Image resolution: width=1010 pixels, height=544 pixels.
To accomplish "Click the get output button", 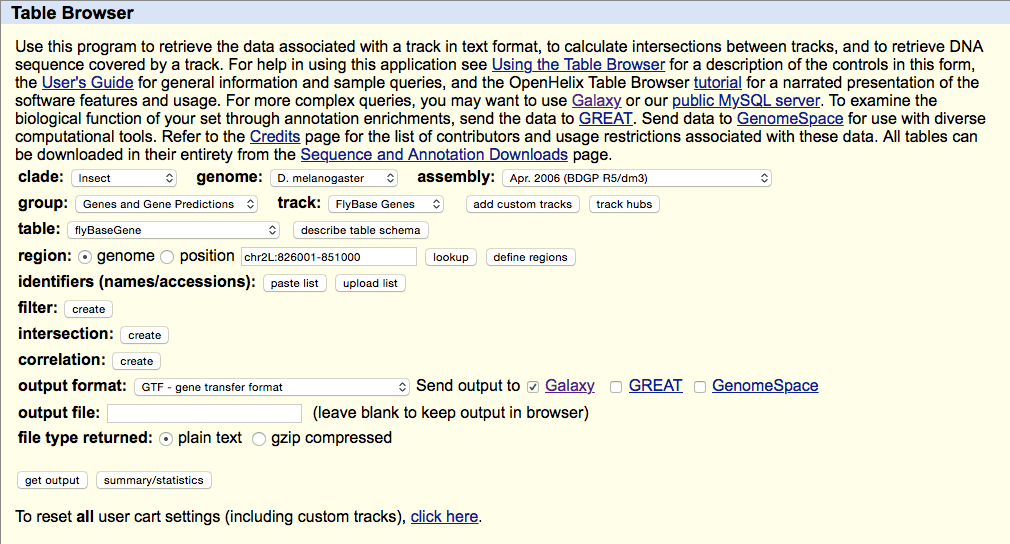I will [x=52, y=480].
